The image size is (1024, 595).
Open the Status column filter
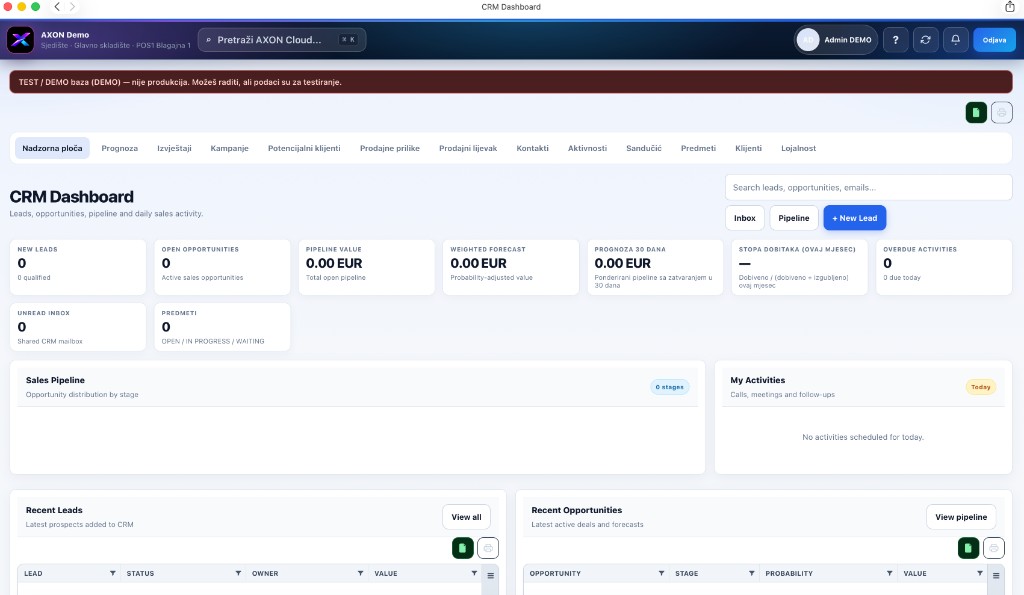tap(238, 573)
